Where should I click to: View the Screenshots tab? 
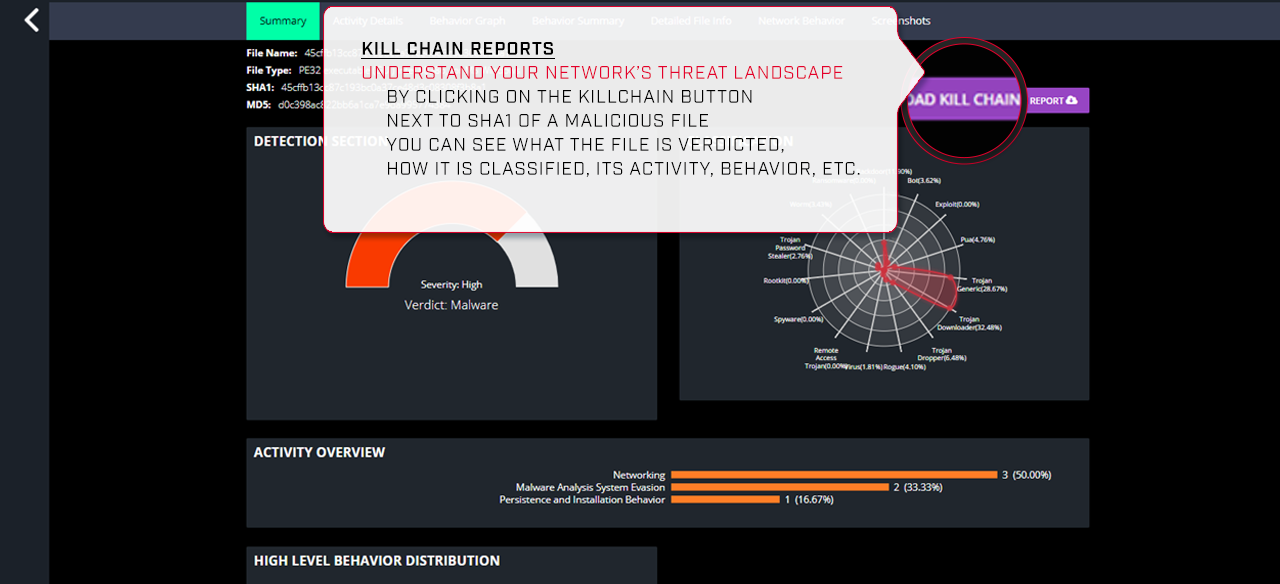[900, 21]
